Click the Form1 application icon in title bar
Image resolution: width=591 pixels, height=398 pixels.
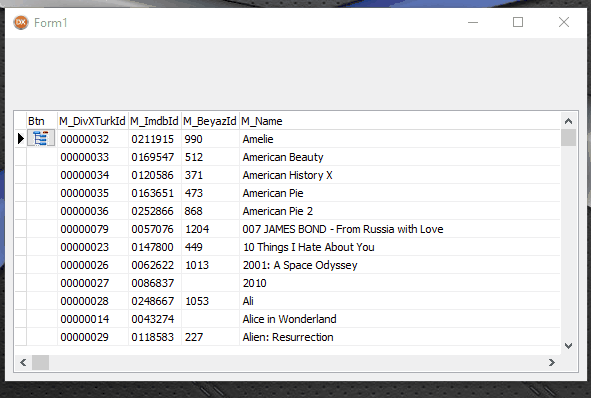[x=21, y=23]
